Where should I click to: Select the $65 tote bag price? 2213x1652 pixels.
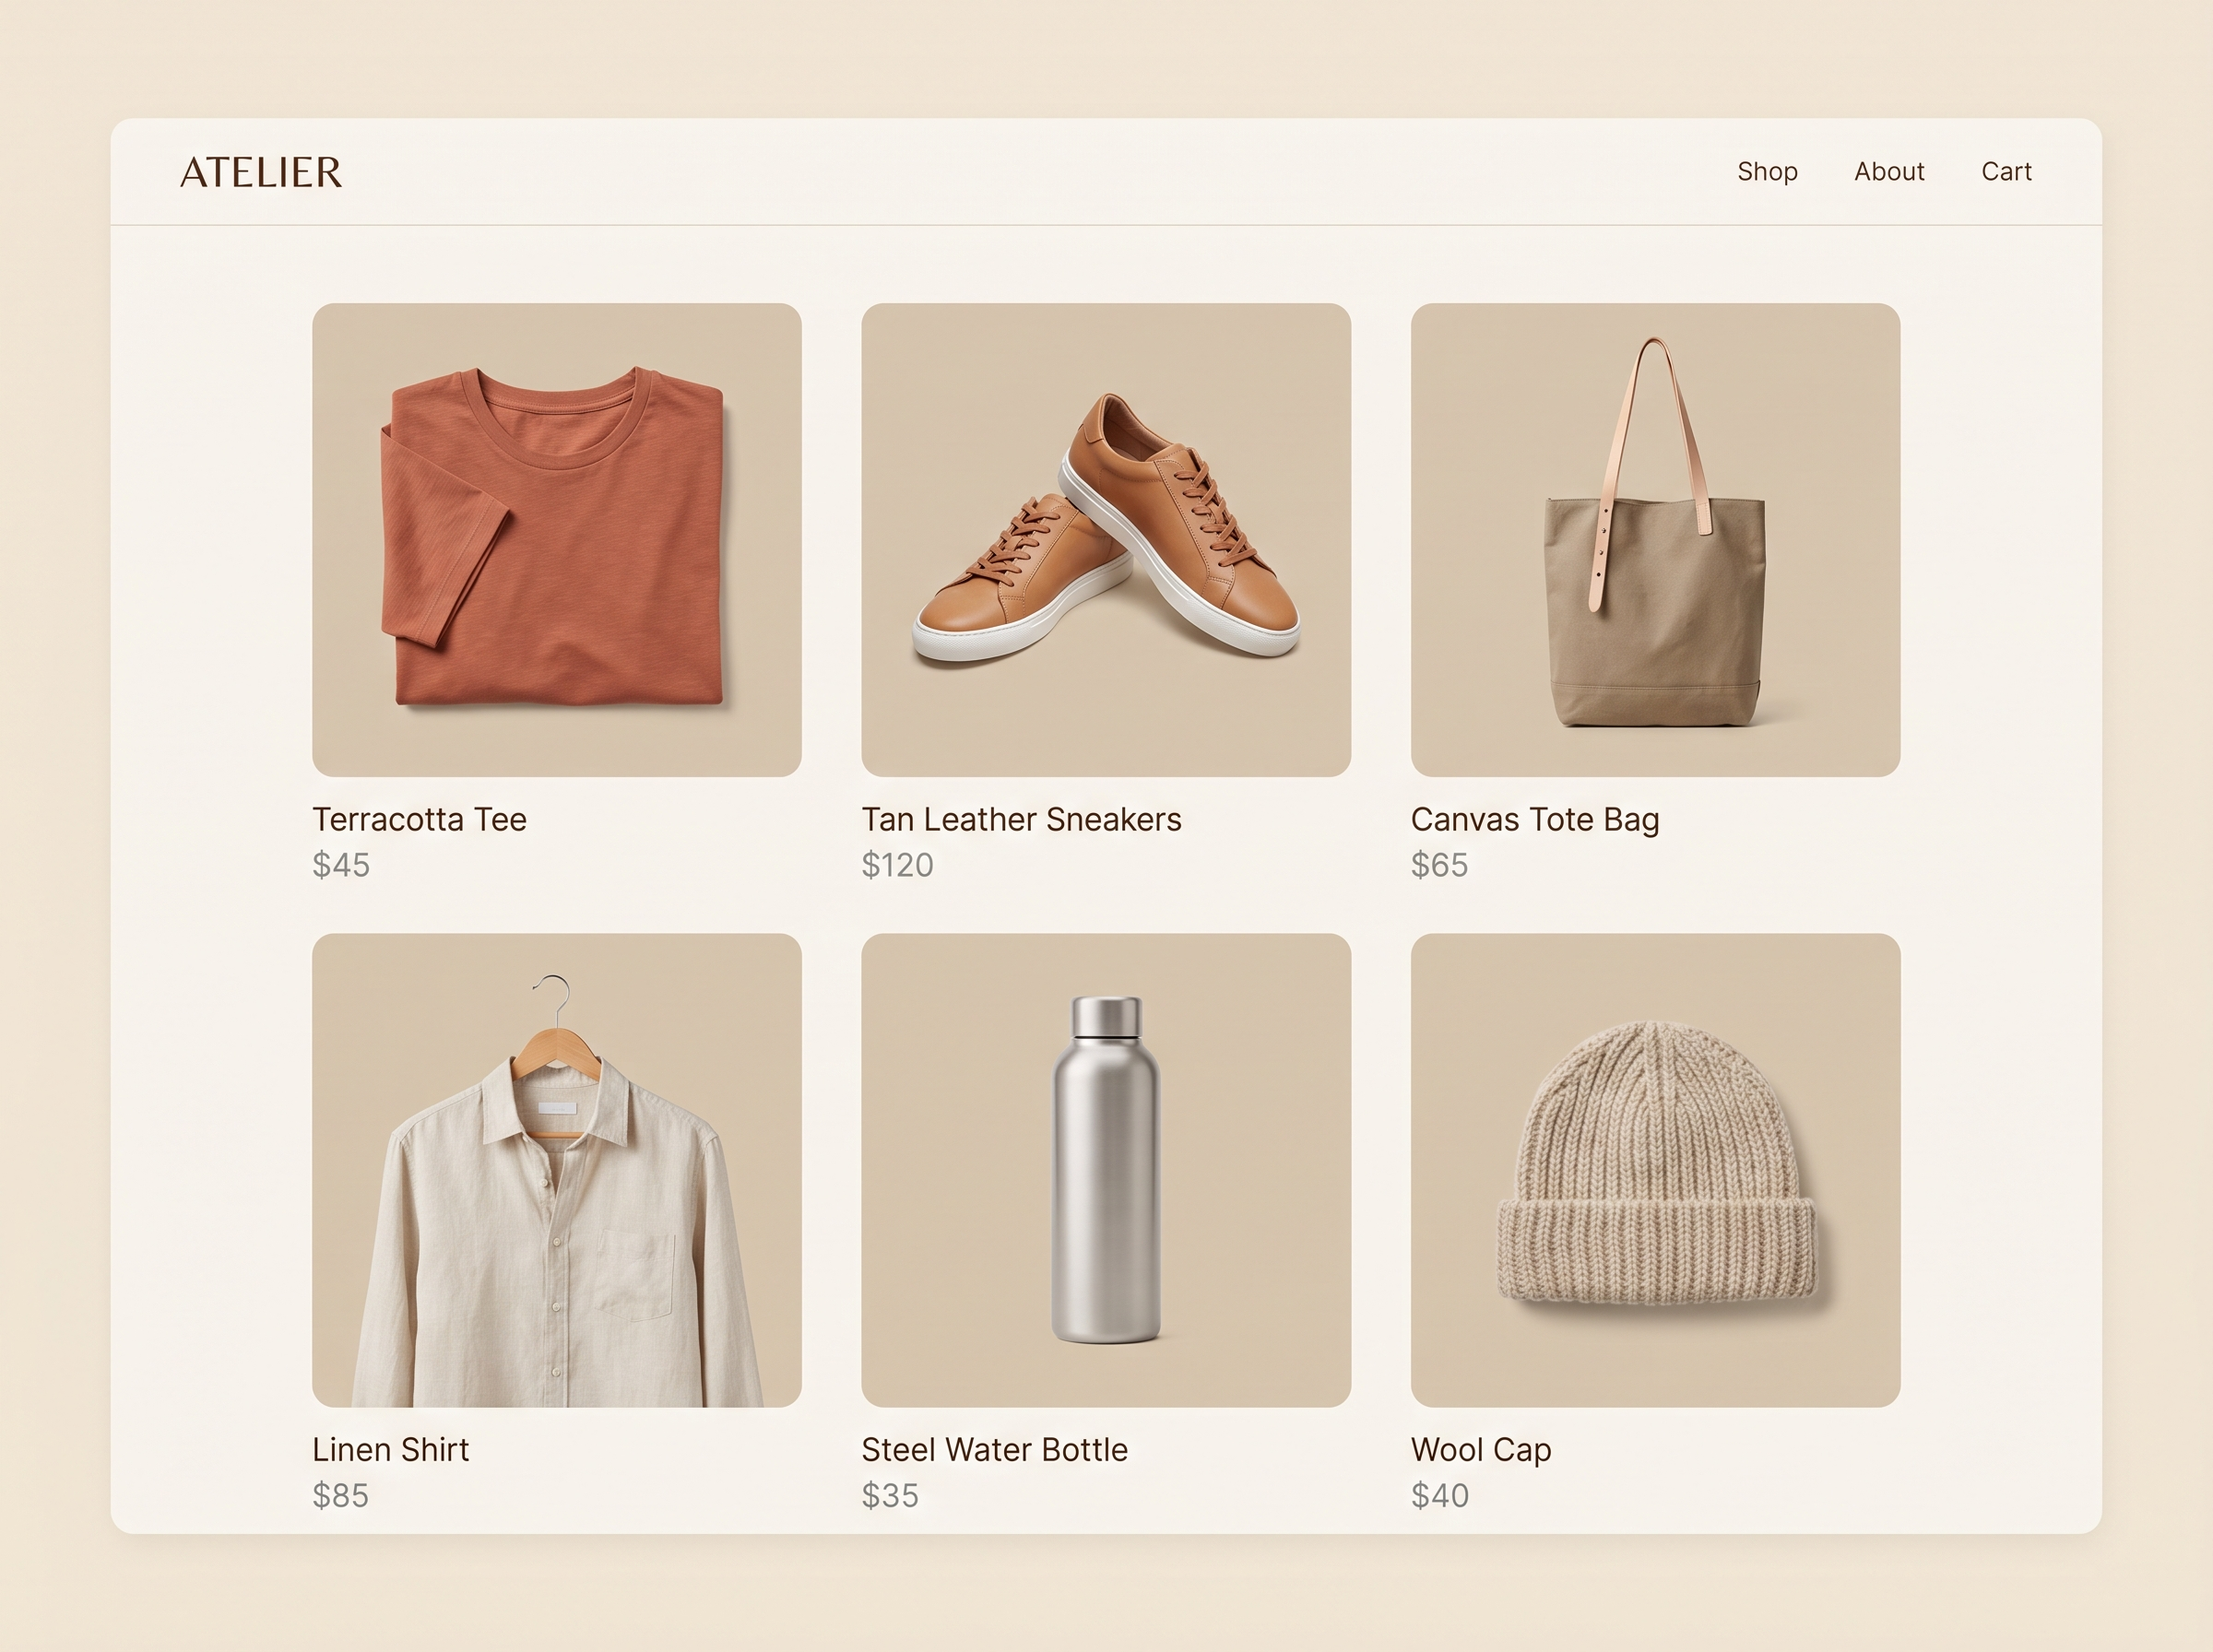[1439, 865]
